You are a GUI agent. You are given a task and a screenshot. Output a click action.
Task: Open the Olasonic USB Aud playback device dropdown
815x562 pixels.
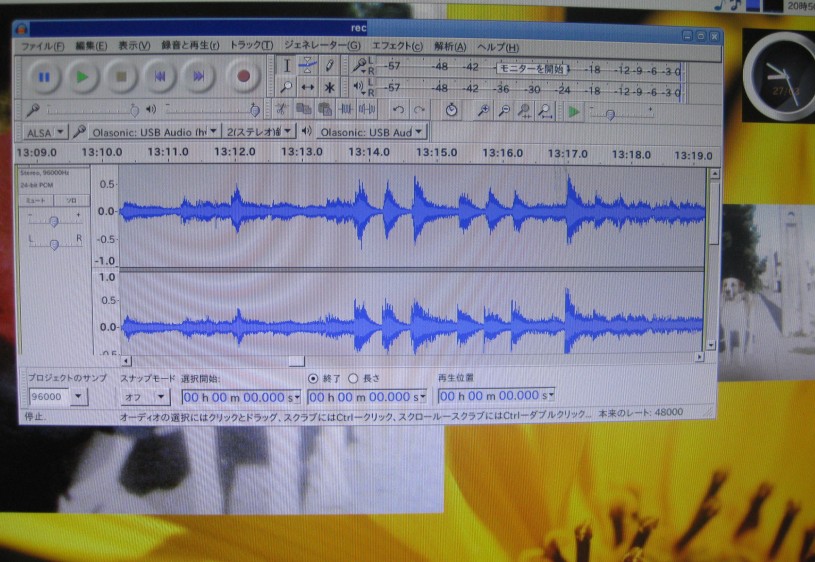tap(371, 132)
